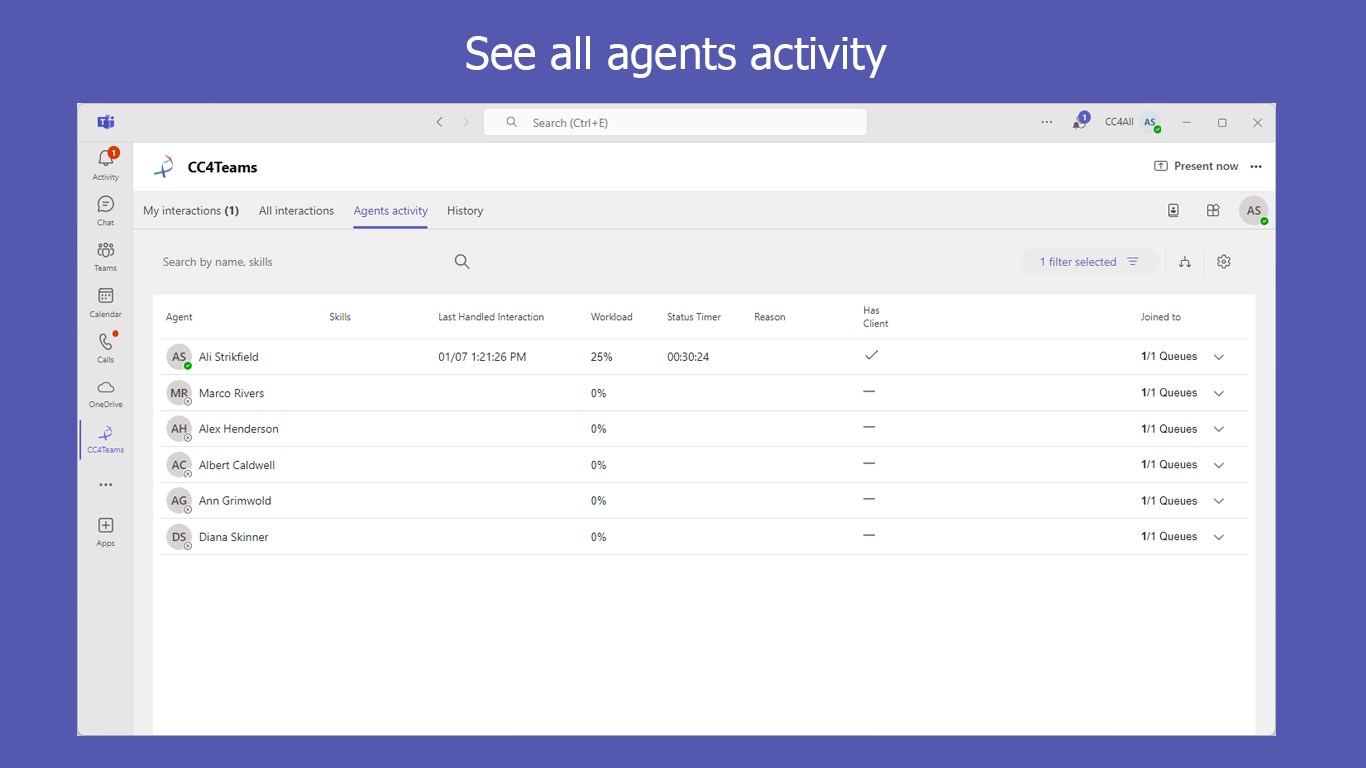The image size is (1366, 768).
Task: Go back with the navigation arrow
Action: click(x=439, y=122)
